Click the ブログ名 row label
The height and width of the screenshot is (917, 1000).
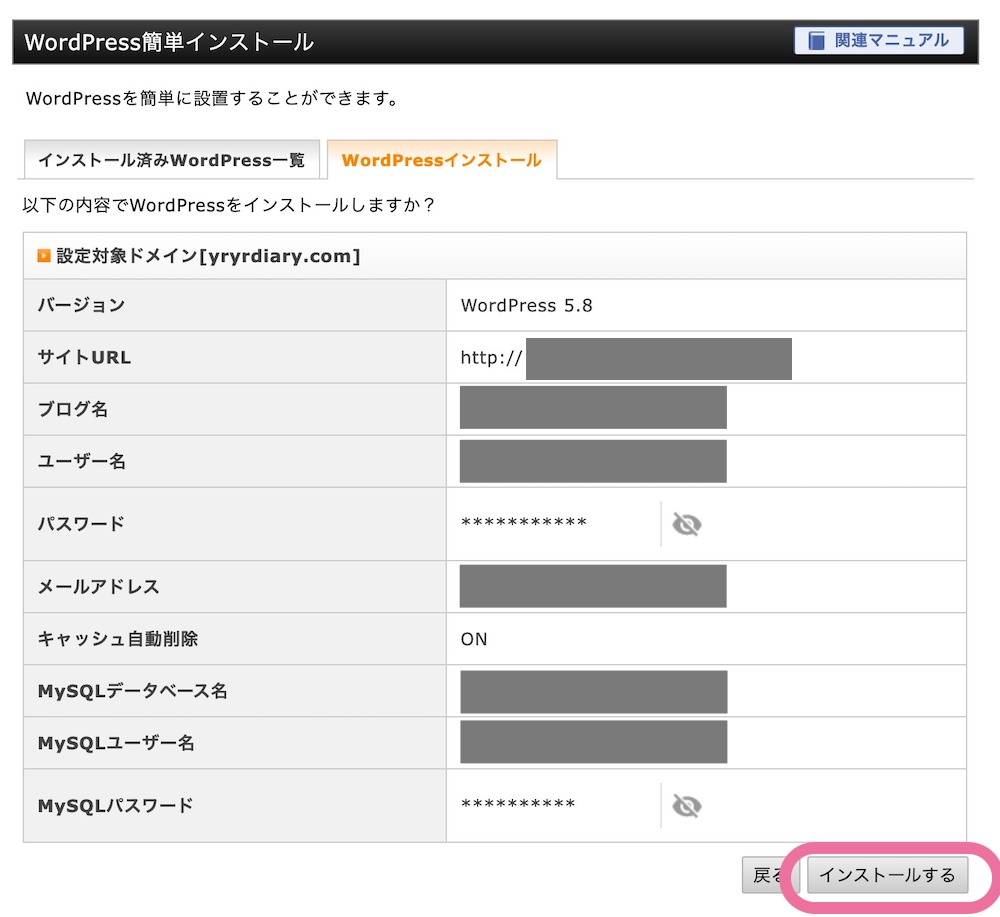click(73, 409)
